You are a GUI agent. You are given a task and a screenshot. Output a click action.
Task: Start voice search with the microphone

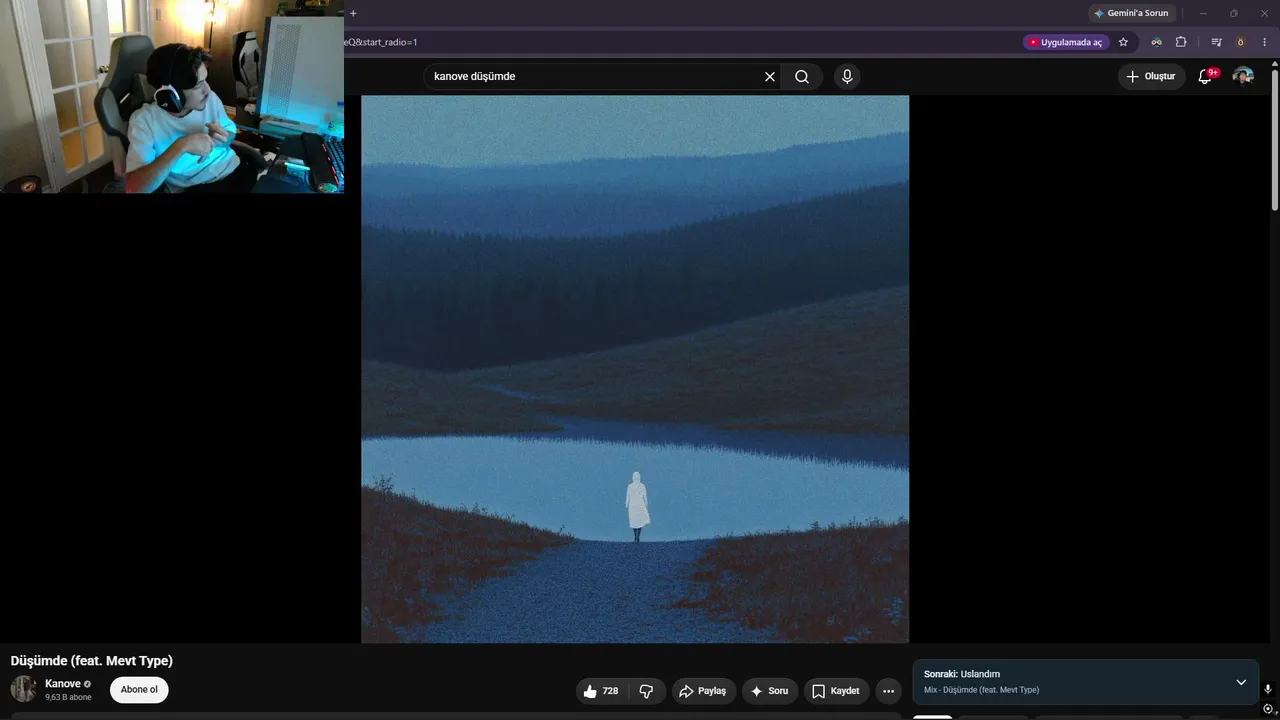pos(847,76)
